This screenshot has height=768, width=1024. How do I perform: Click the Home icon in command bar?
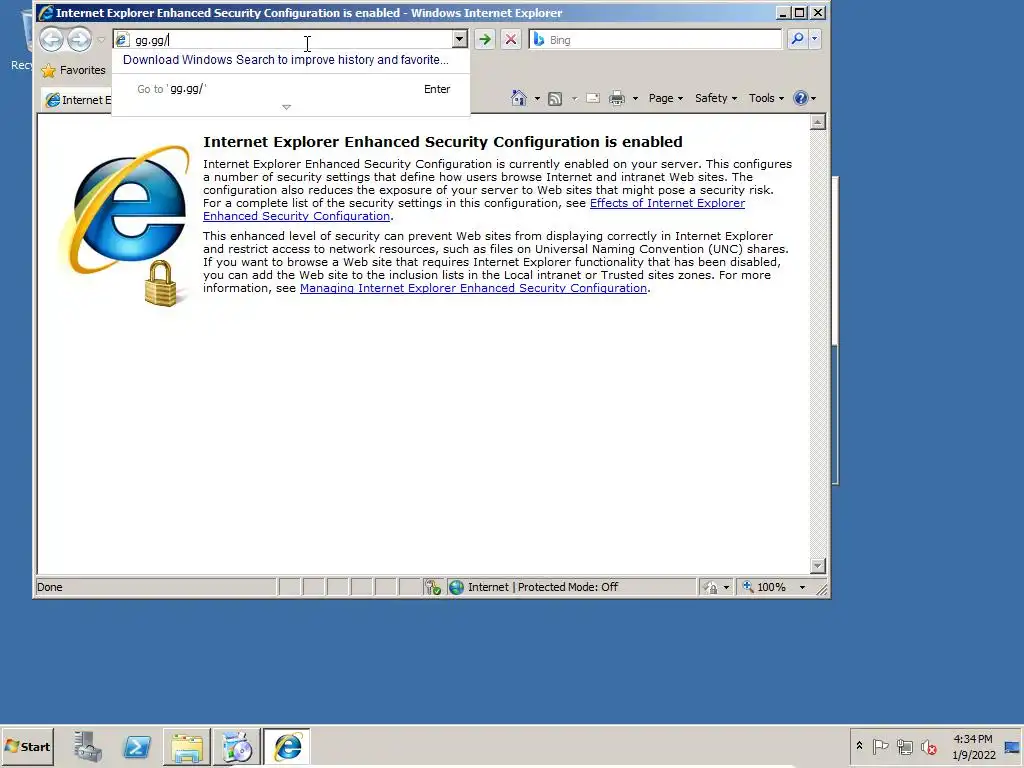tap(519, 98)
